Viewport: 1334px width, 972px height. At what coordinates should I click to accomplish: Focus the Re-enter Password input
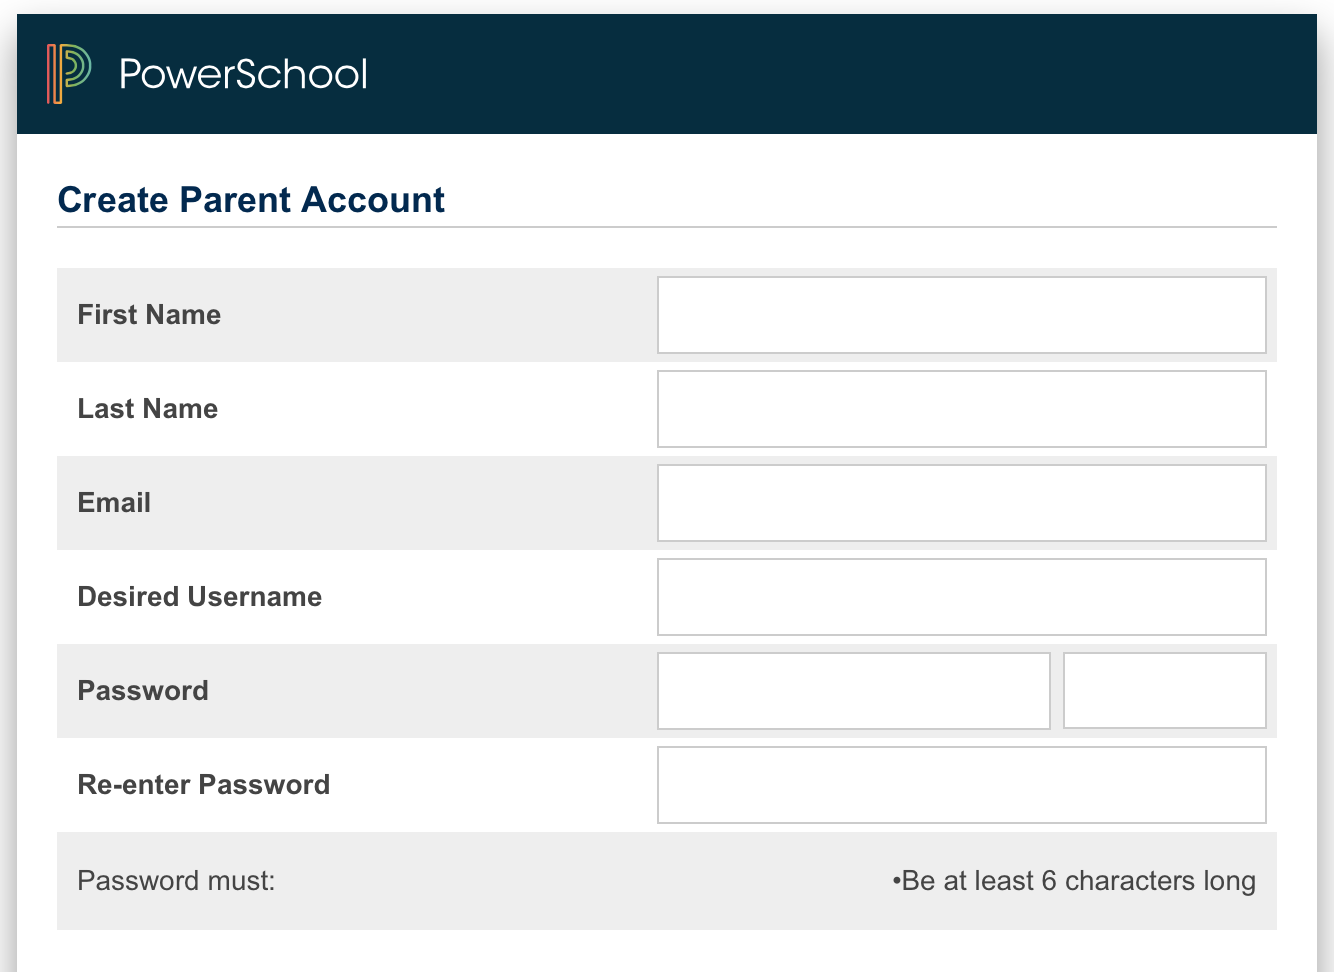click(961, 785)
